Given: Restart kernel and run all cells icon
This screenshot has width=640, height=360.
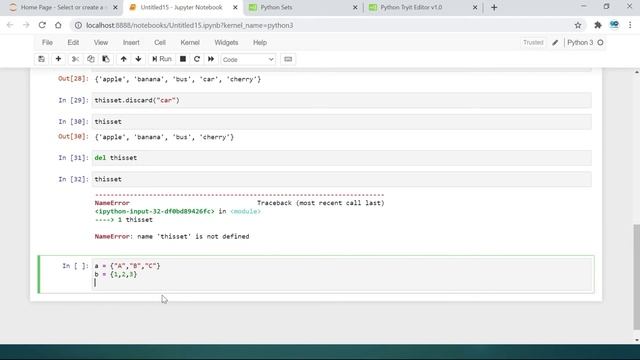Looking at the screenshot, I should coord(211,59).
